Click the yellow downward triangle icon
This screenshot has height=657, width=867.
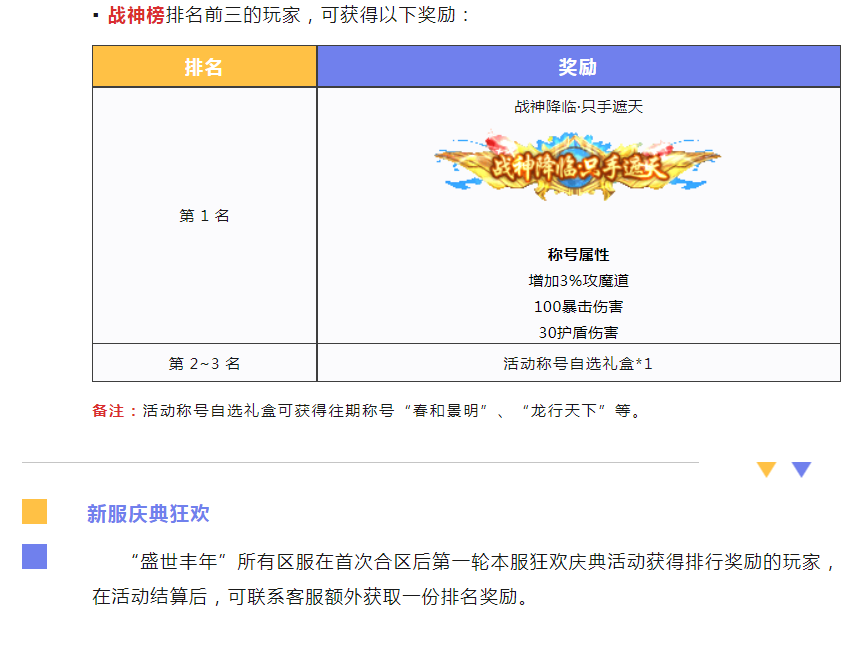[766, 469]
